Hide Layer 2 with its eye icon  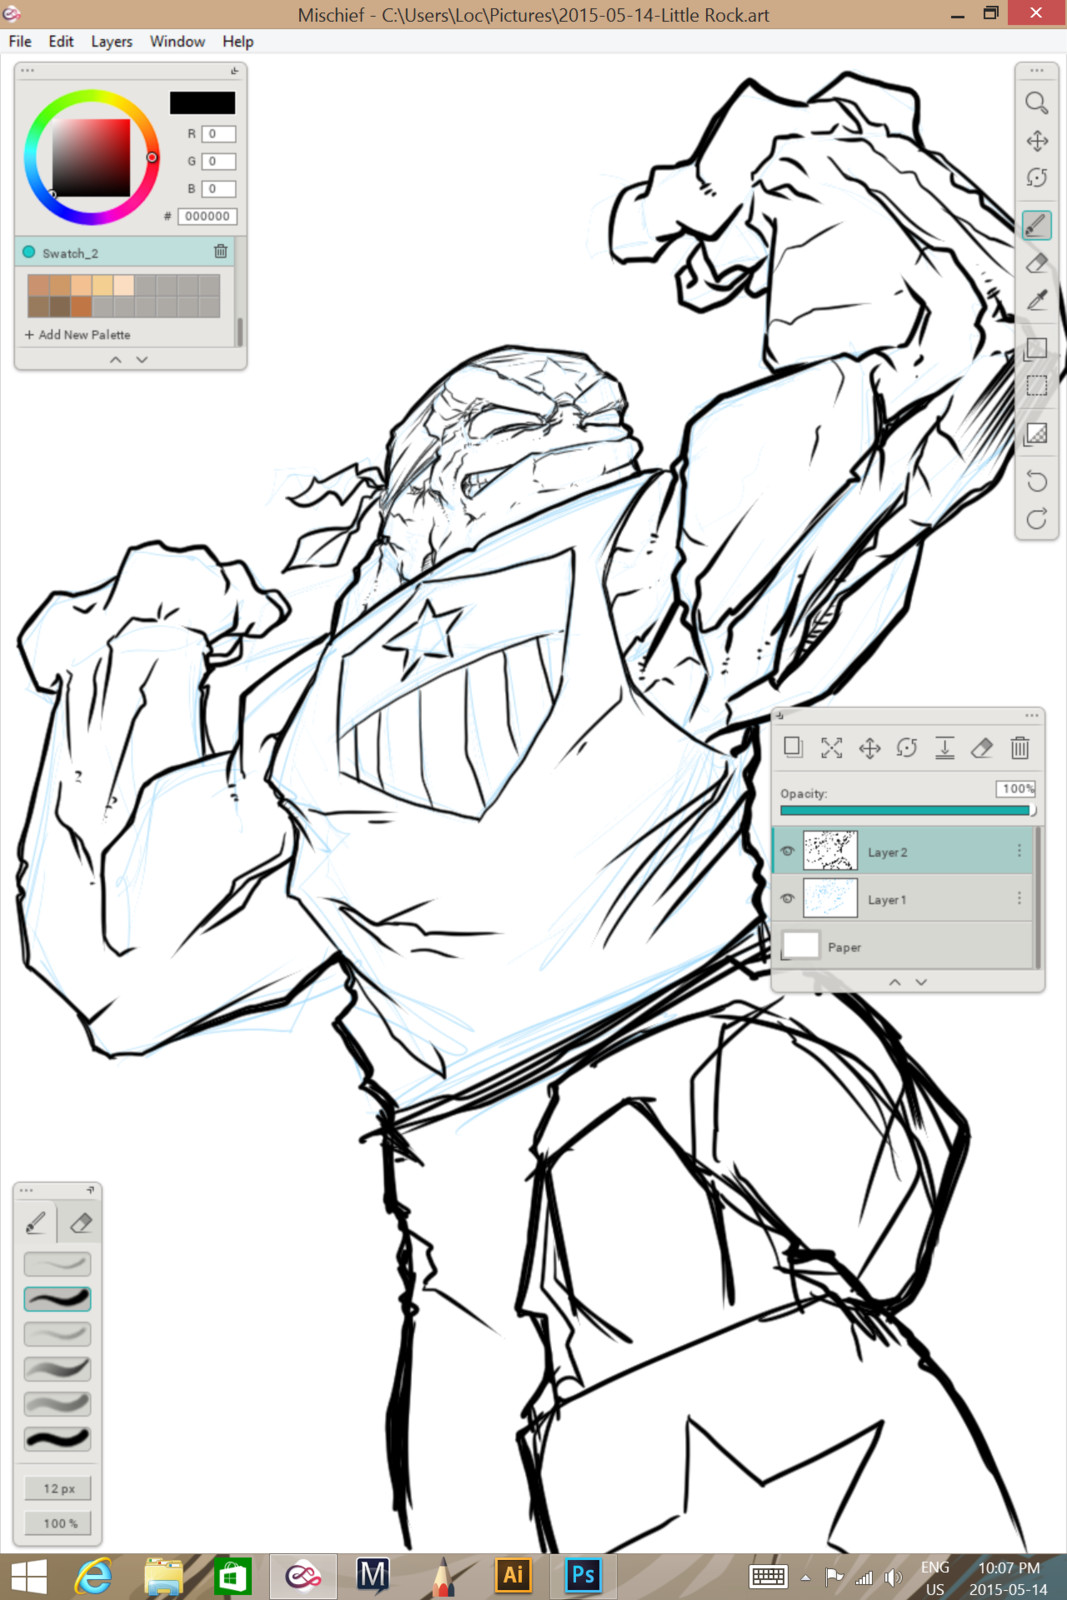click(788, 851)
